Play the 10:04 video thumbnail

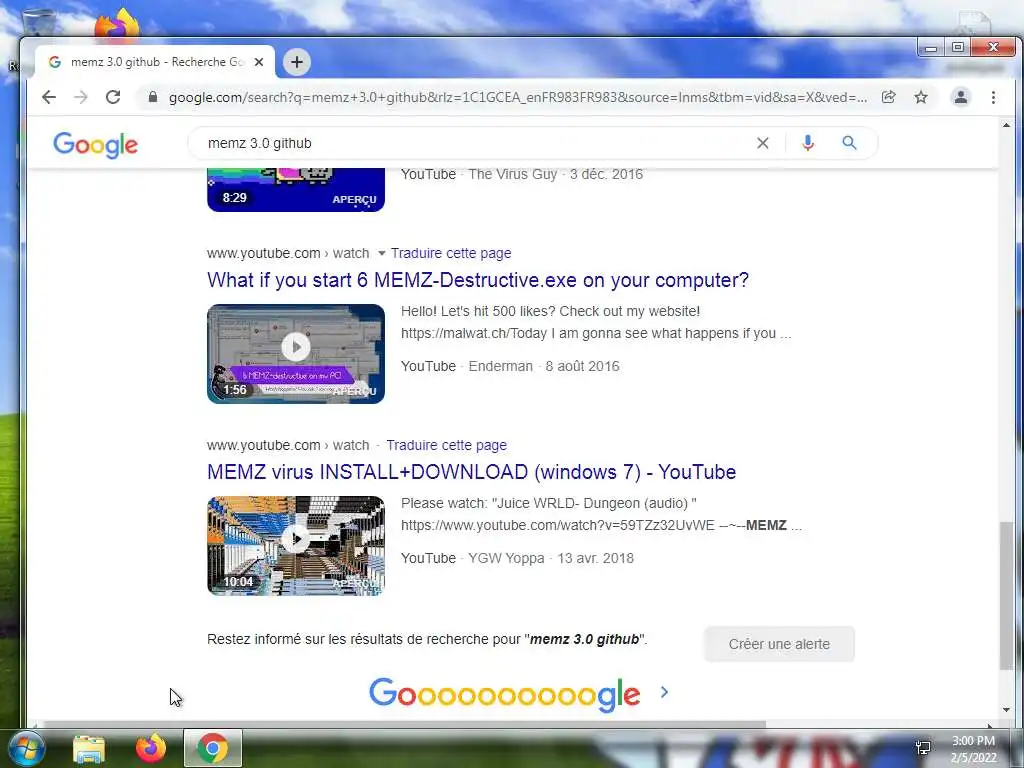(296, 546)
